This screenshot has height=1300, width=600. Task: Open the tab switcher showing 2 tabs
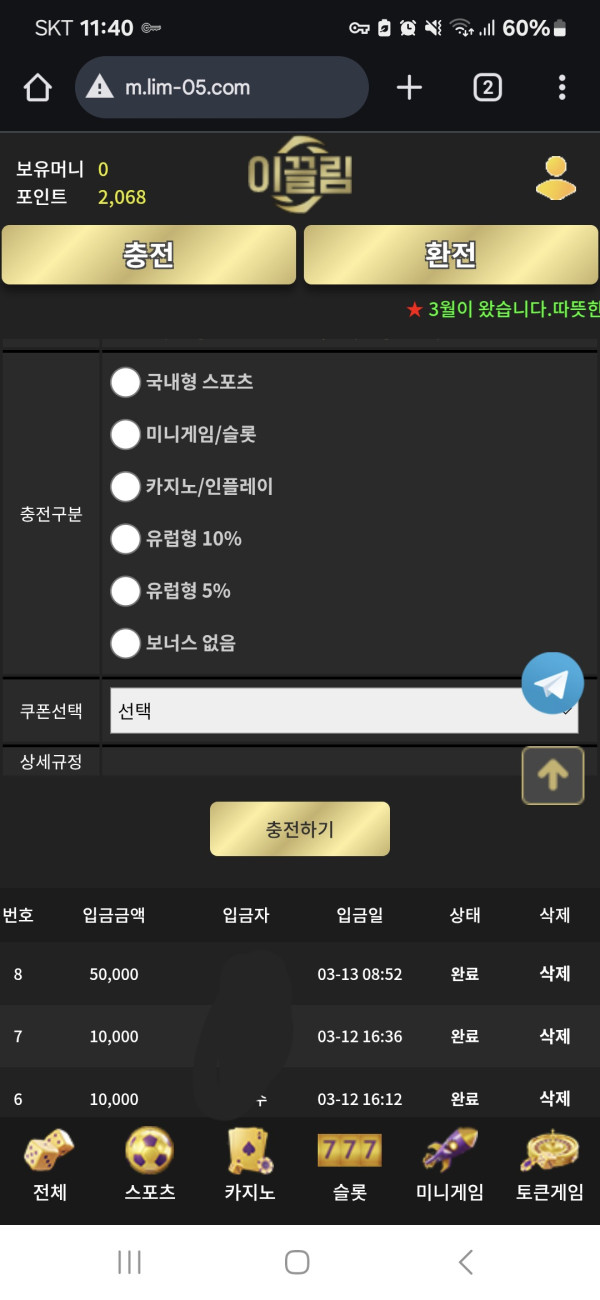pyautogui.click(x=487, y=88)
